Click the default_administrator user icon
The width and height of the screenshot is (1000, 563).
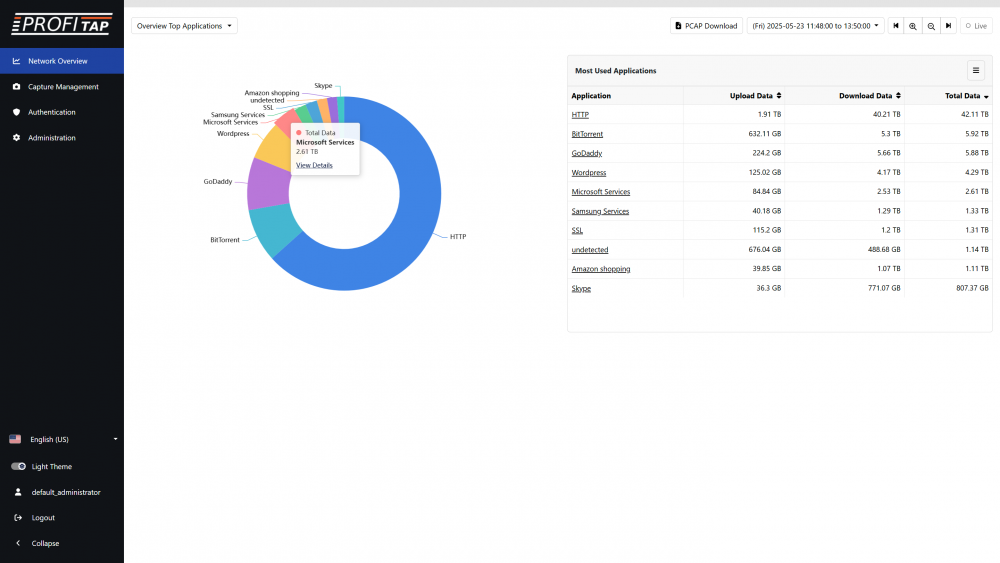[17, 492]
